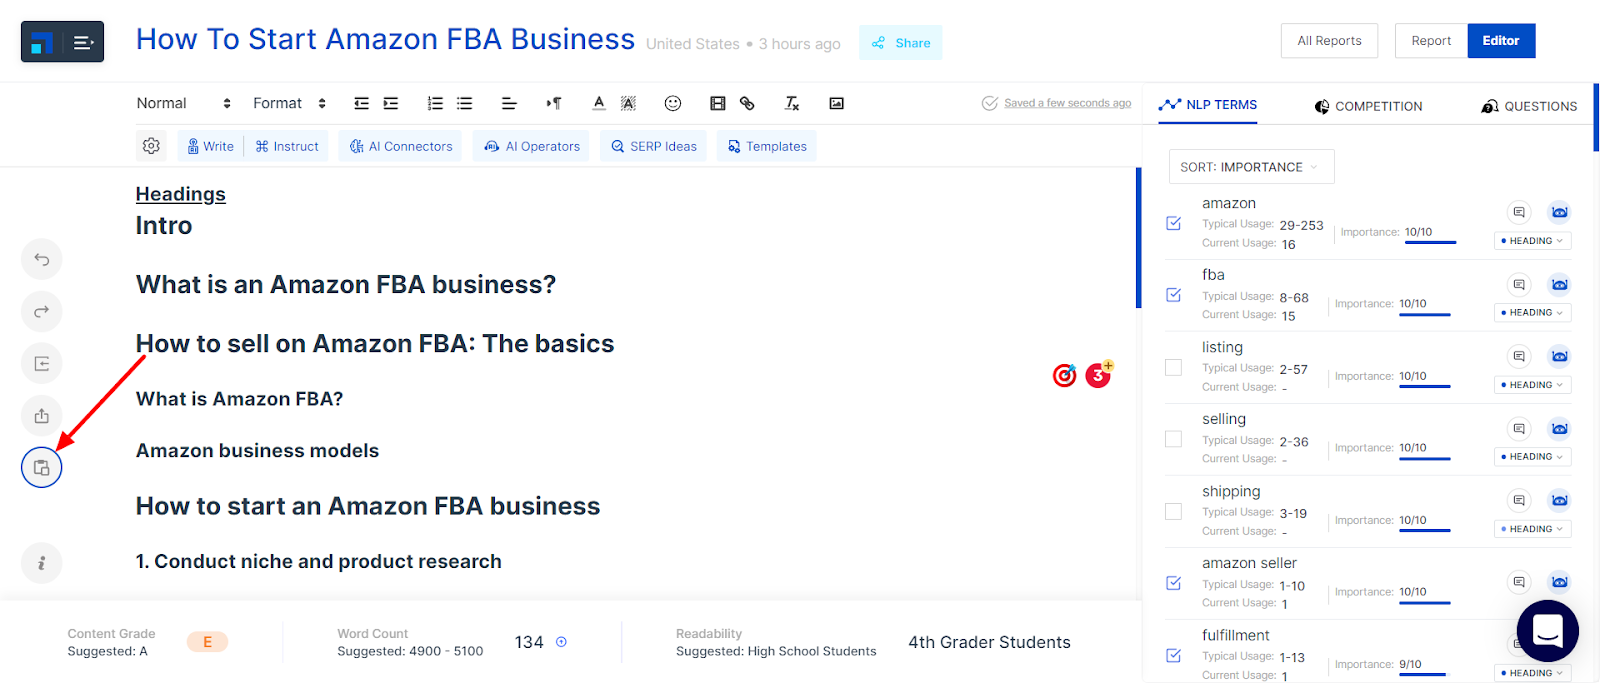Insert an emoji

(x=673, y=103)
